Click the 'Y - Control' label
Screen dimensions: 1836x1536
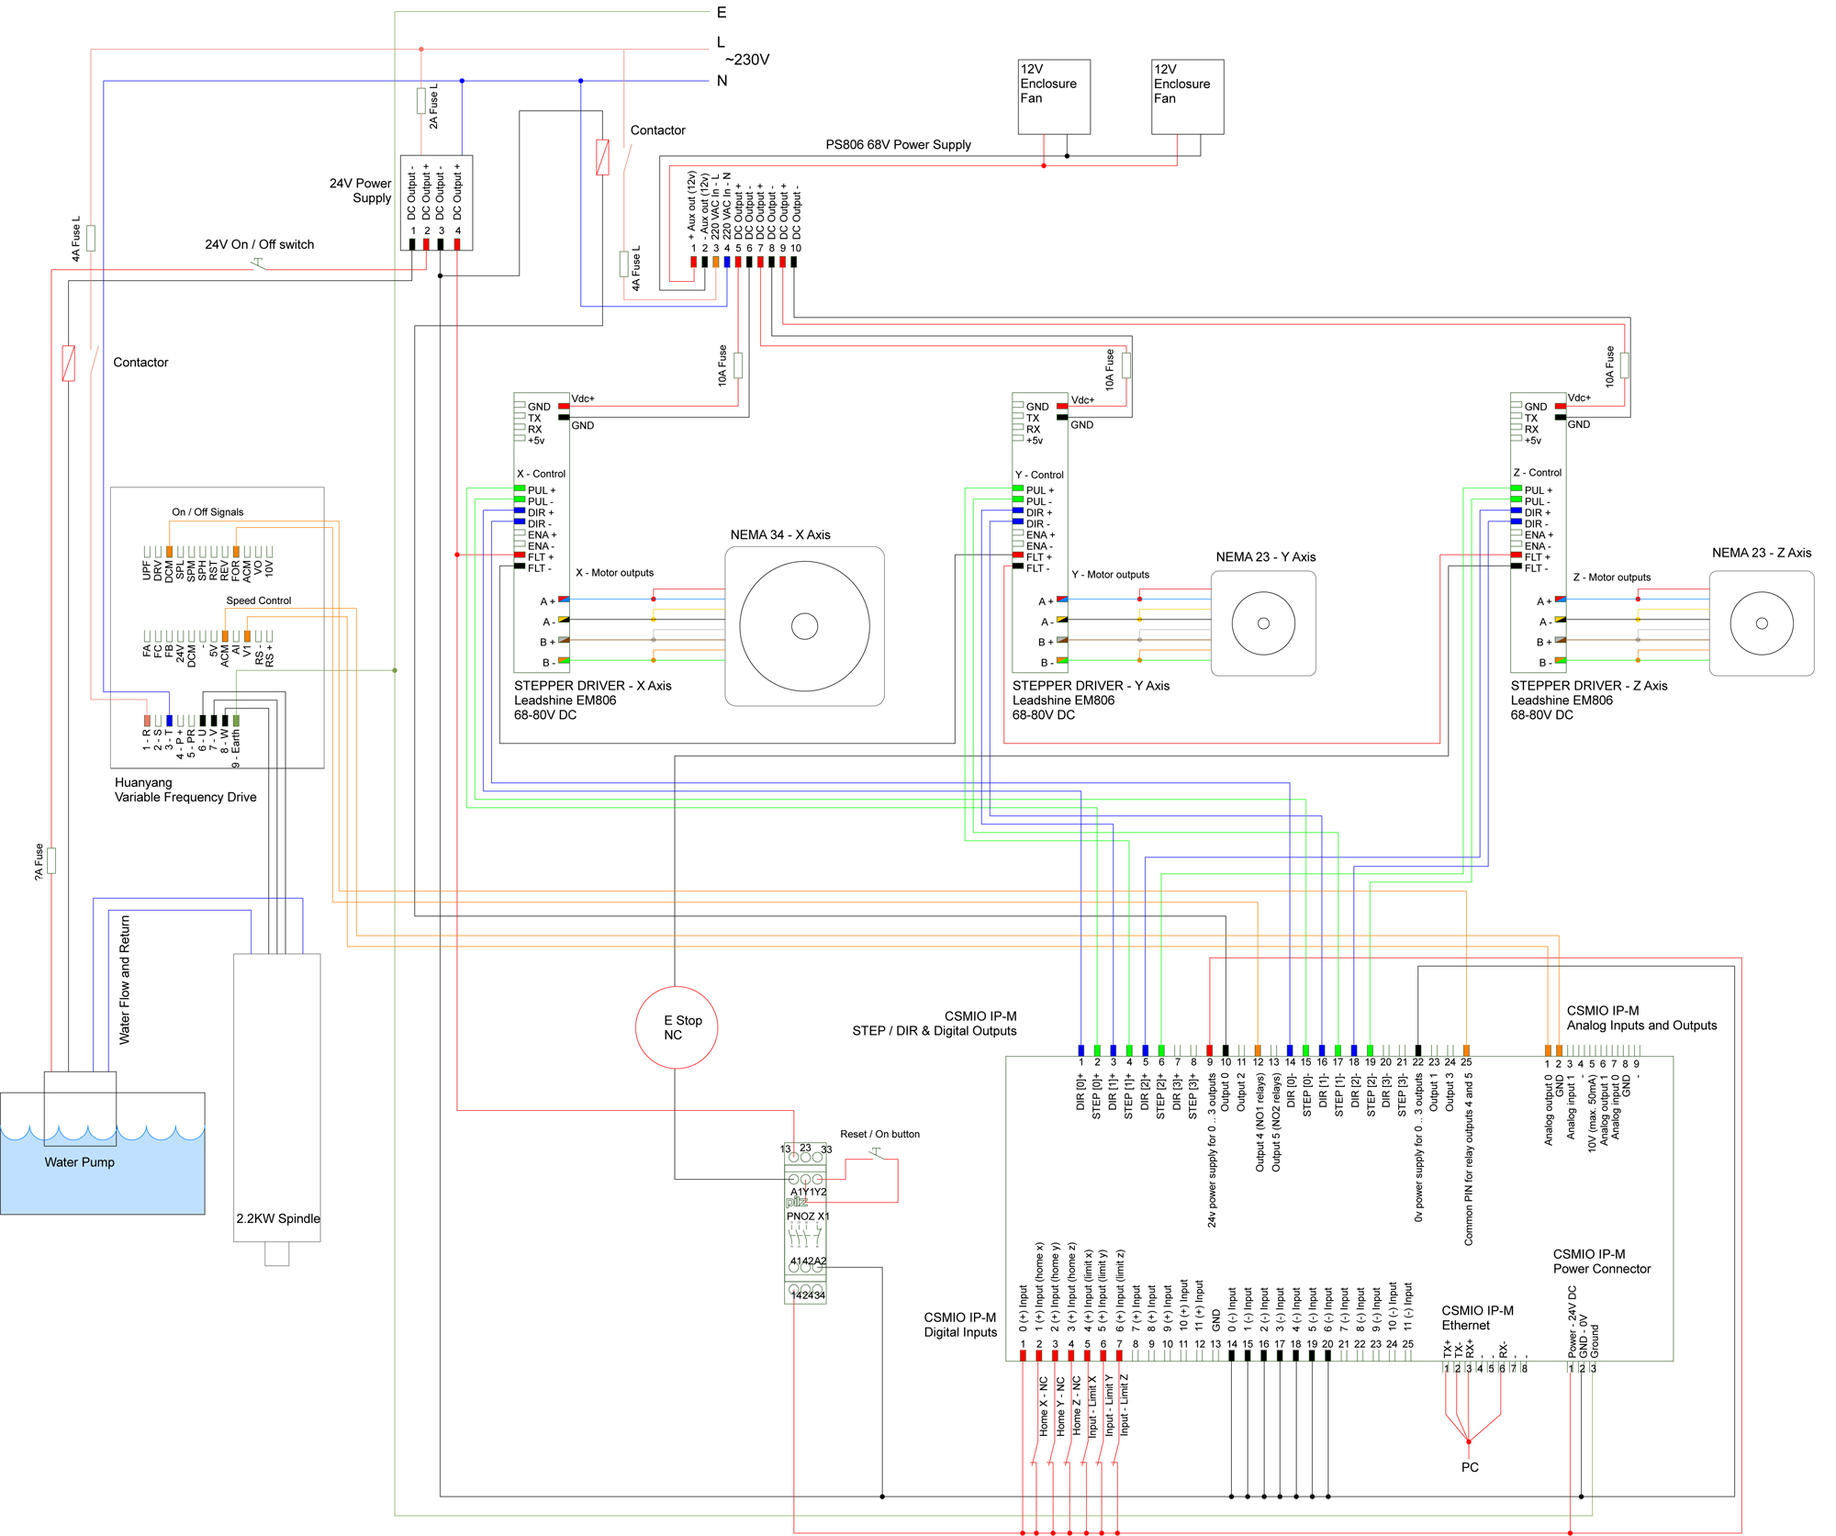coord(1039,475)
